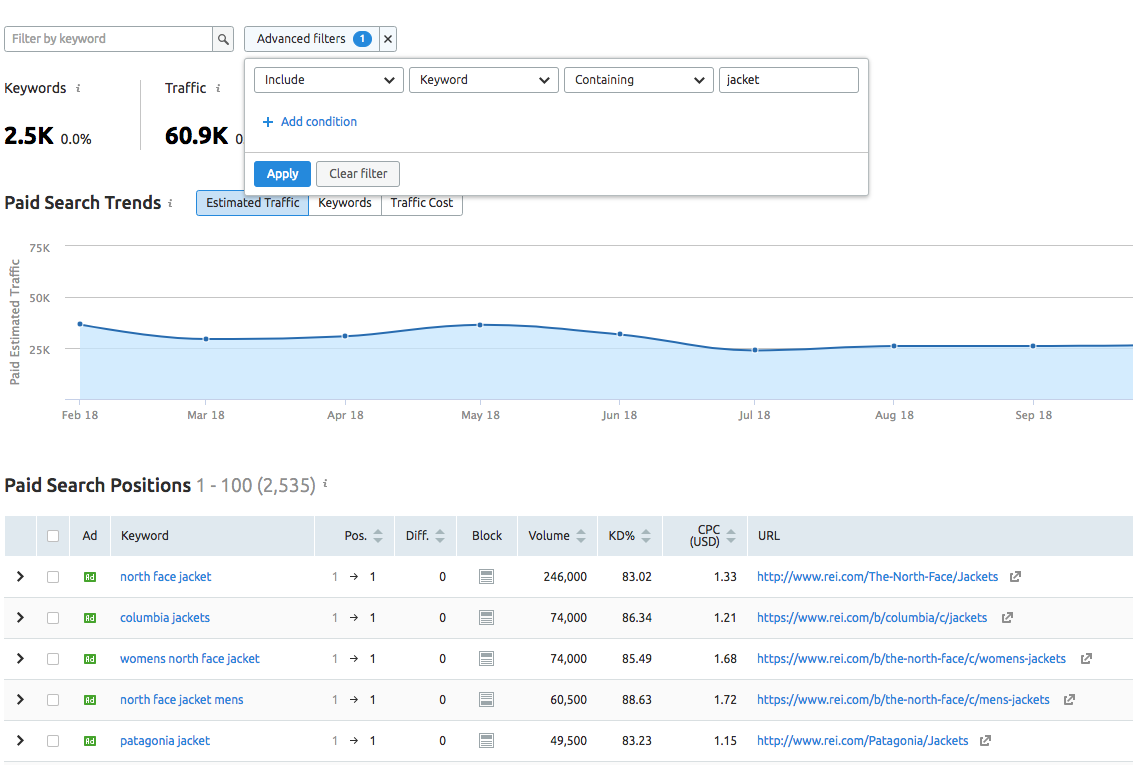Apply the advanced filter
This screenshot has height=765, width=1133.
pos(283,174)
